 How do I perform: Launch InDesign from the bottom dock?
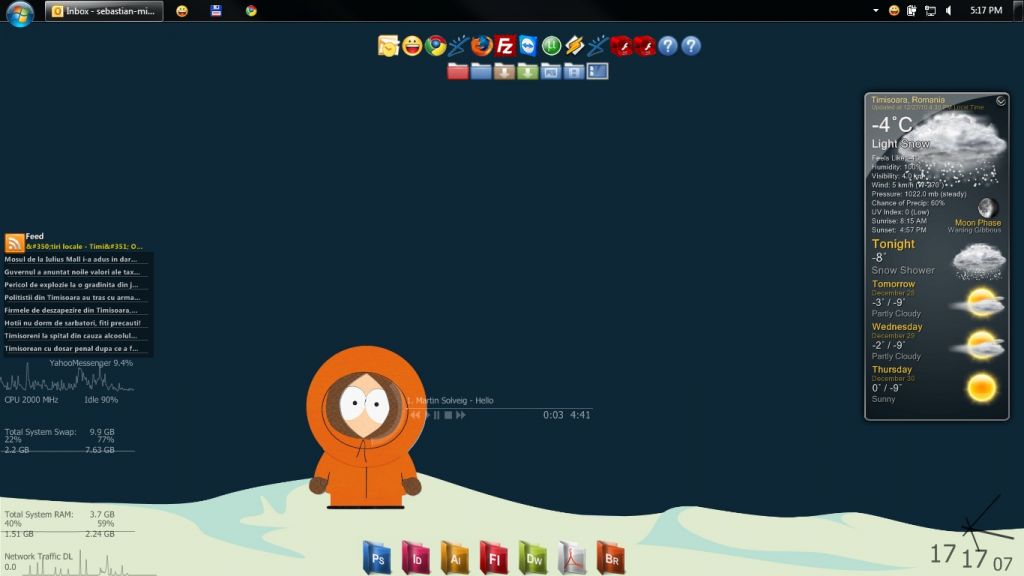(416, 557)
